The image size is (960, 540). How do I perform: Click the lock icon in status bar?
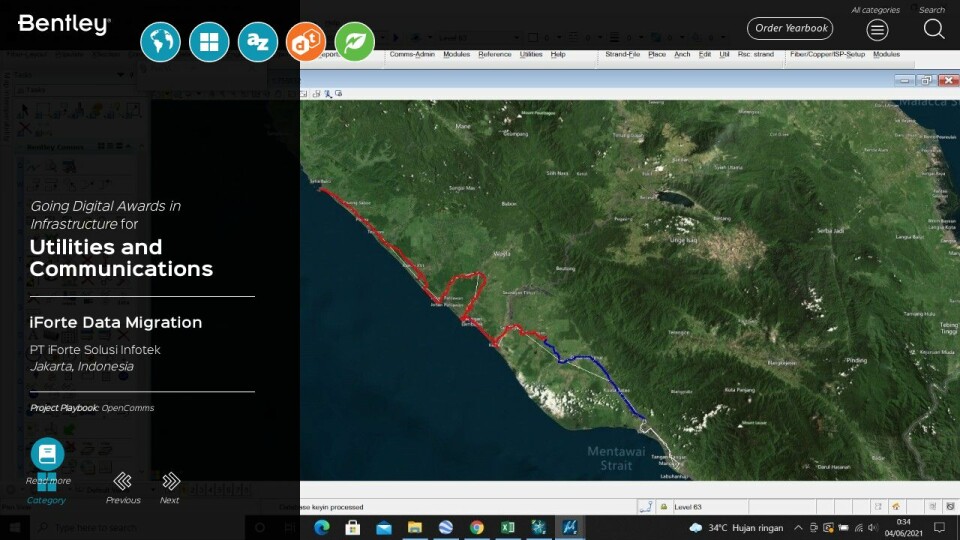pyautogui.click(x=664, y=507)
